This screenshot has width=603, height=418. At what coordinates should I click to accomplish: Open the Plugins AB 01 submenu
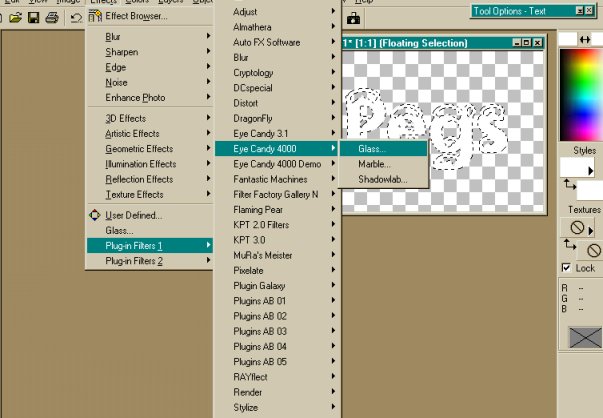coord(277,301)
